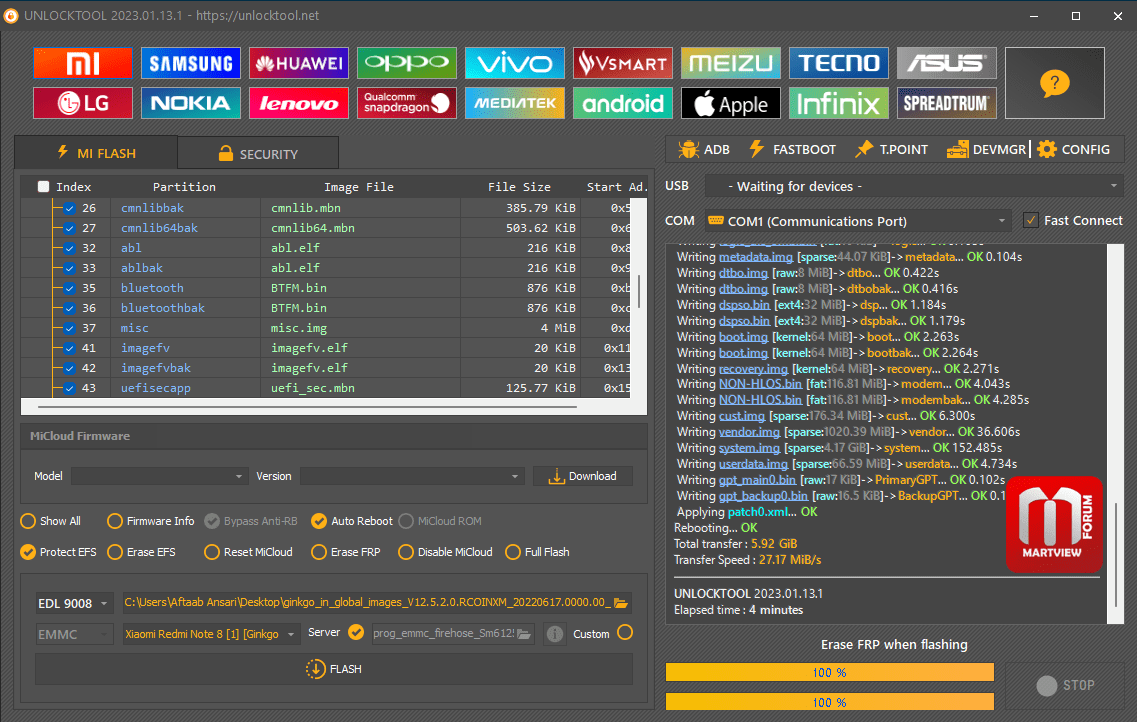Open the ASUS brand tile

(947, 63)
